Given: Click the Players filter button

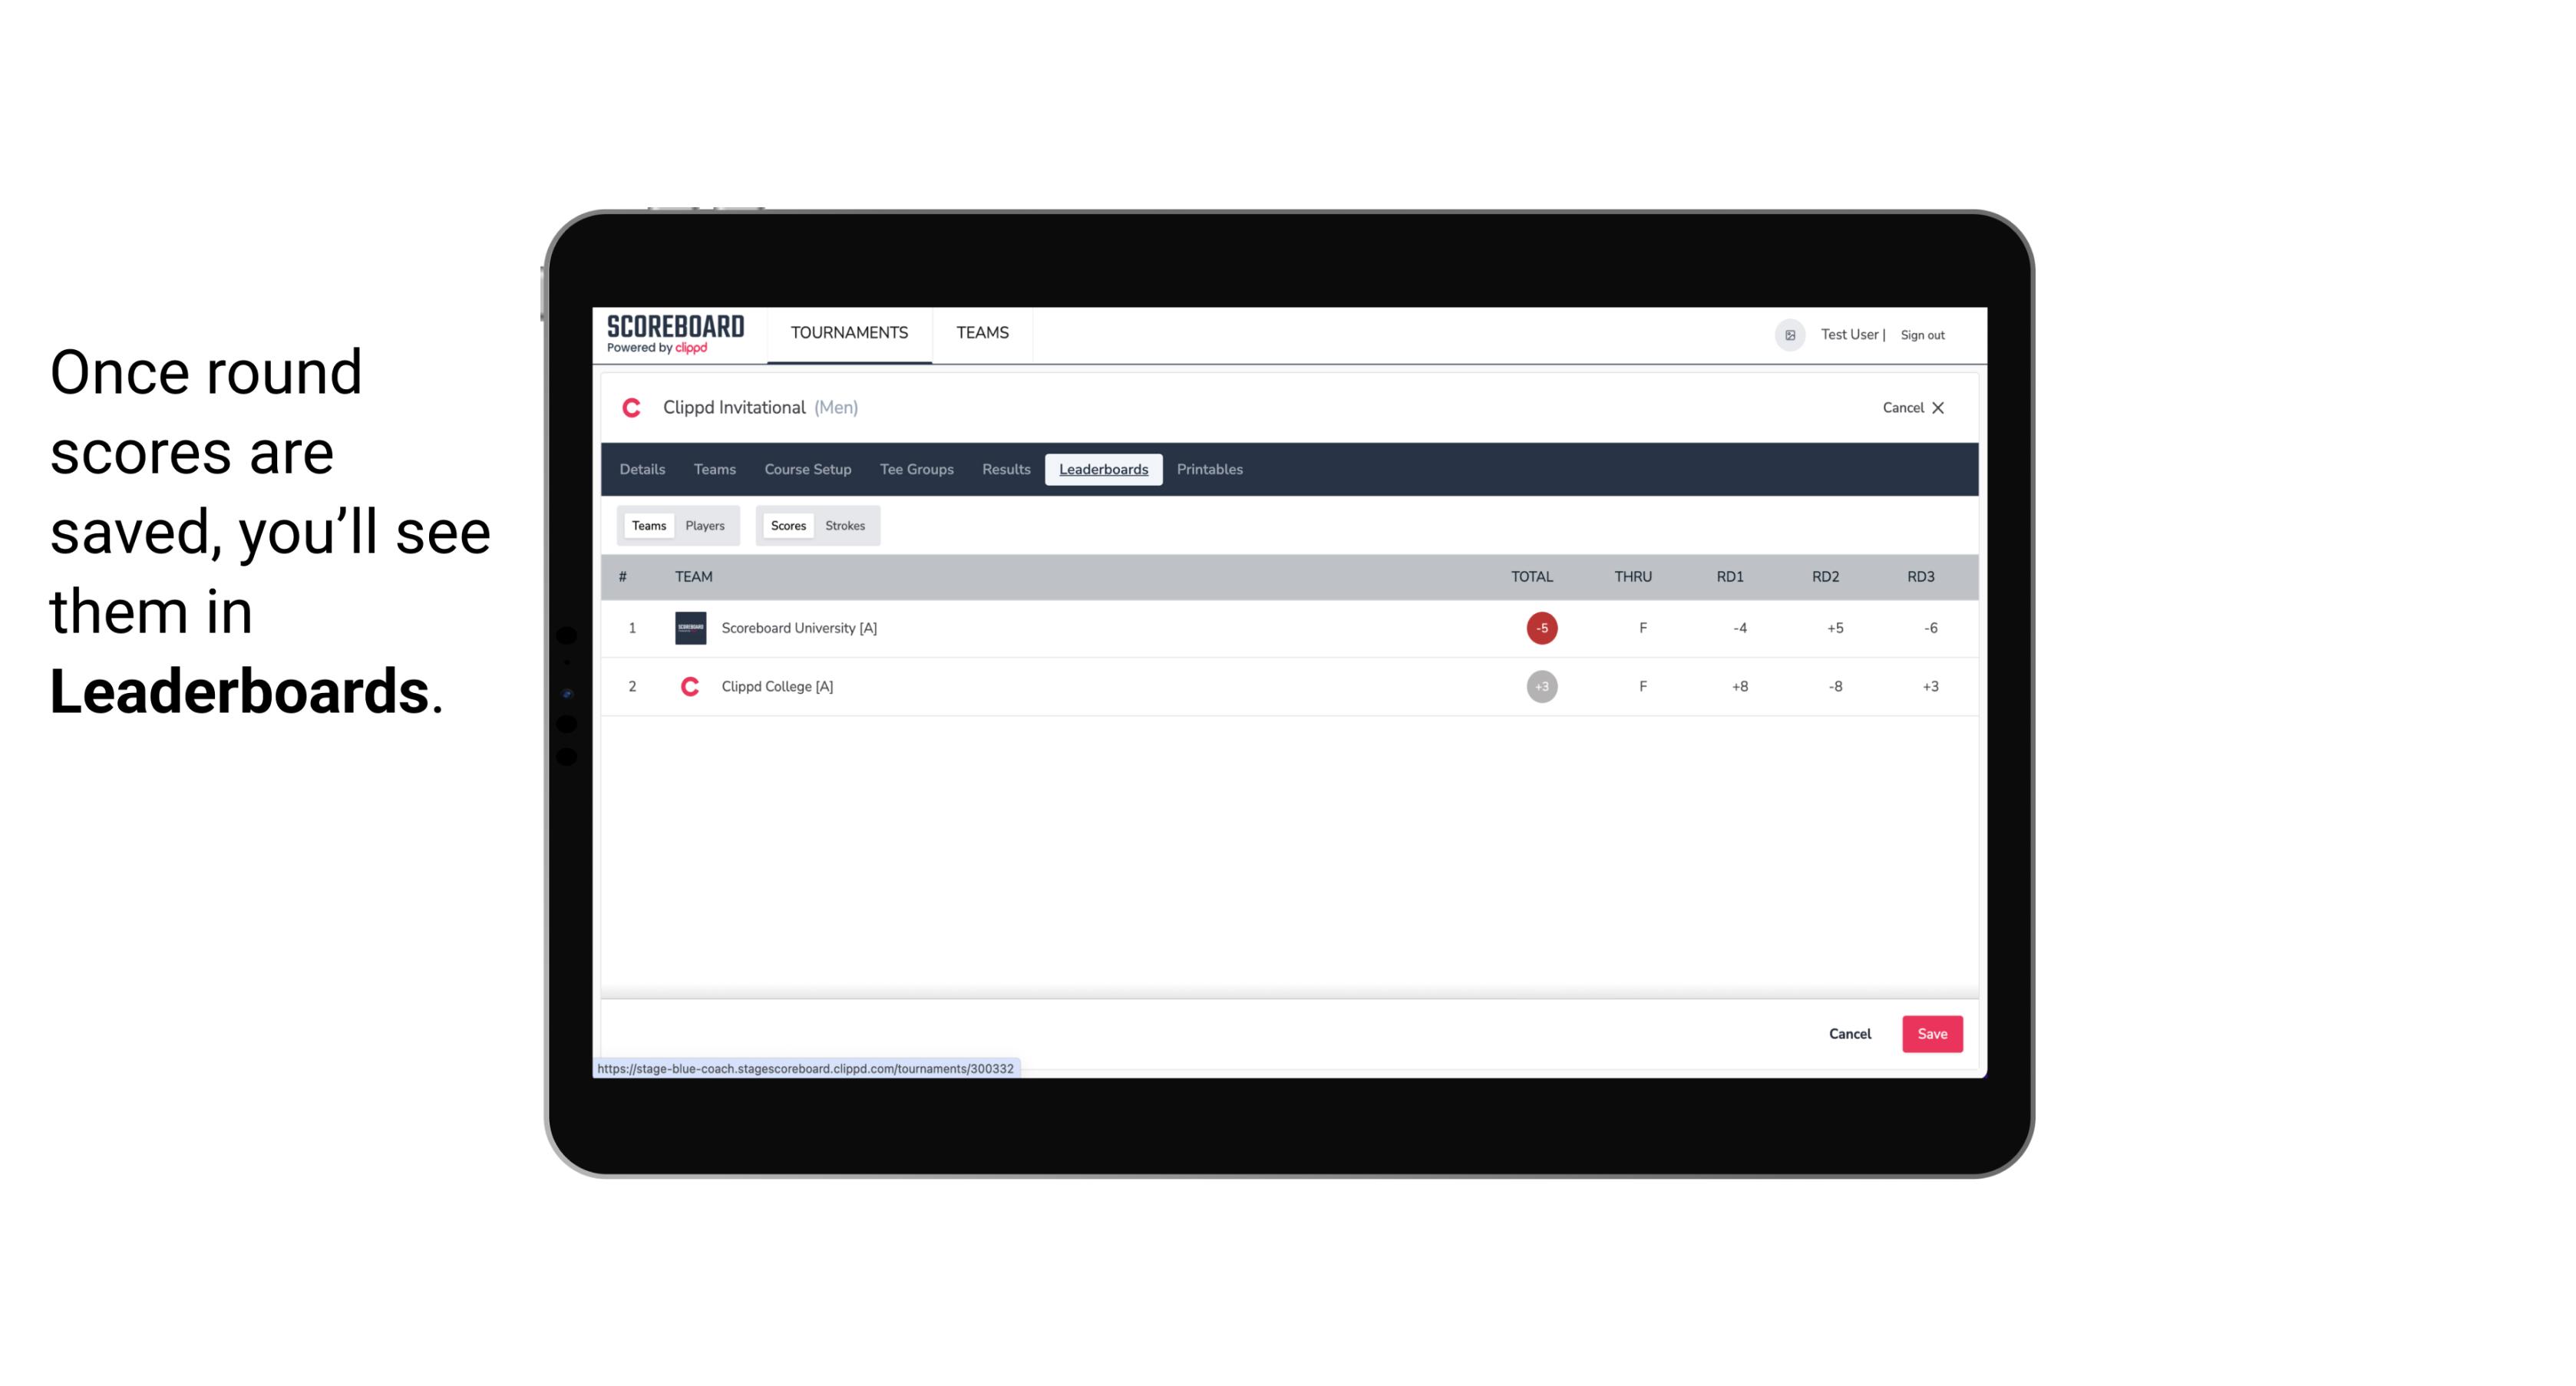Looking at the screenshot, I should click(x=705, y=524).
